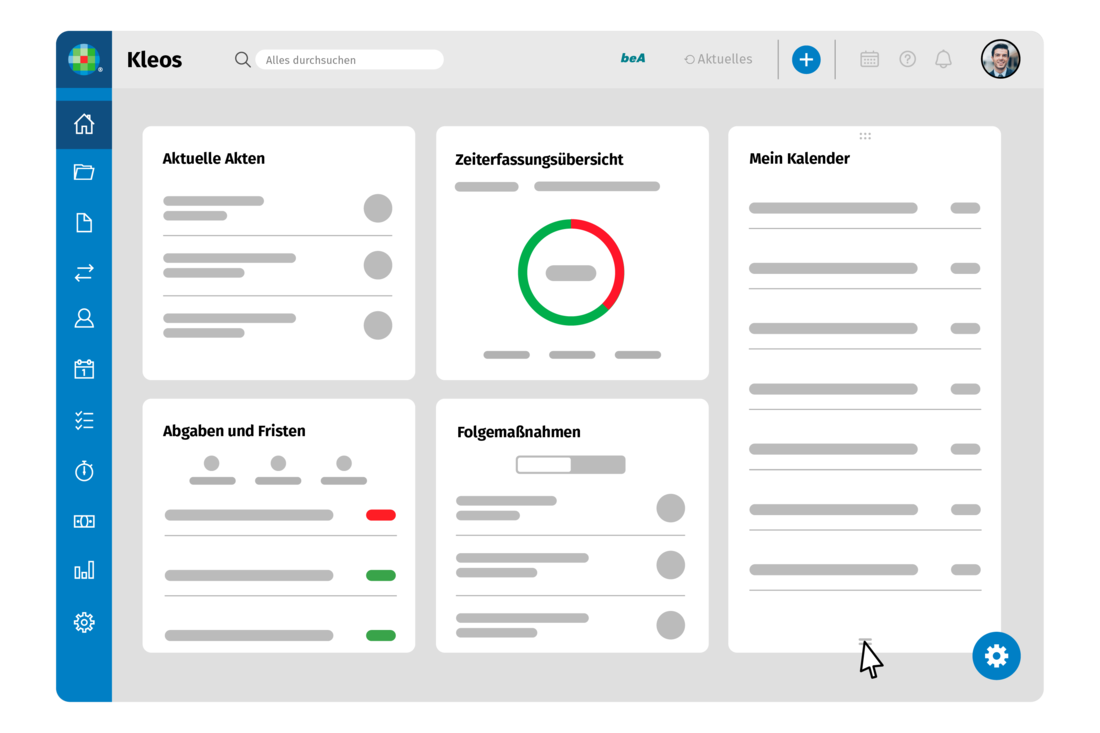Click the Alles durchsuchen search field
Viewport: 1100px width, 733px height.
(349, 60)
